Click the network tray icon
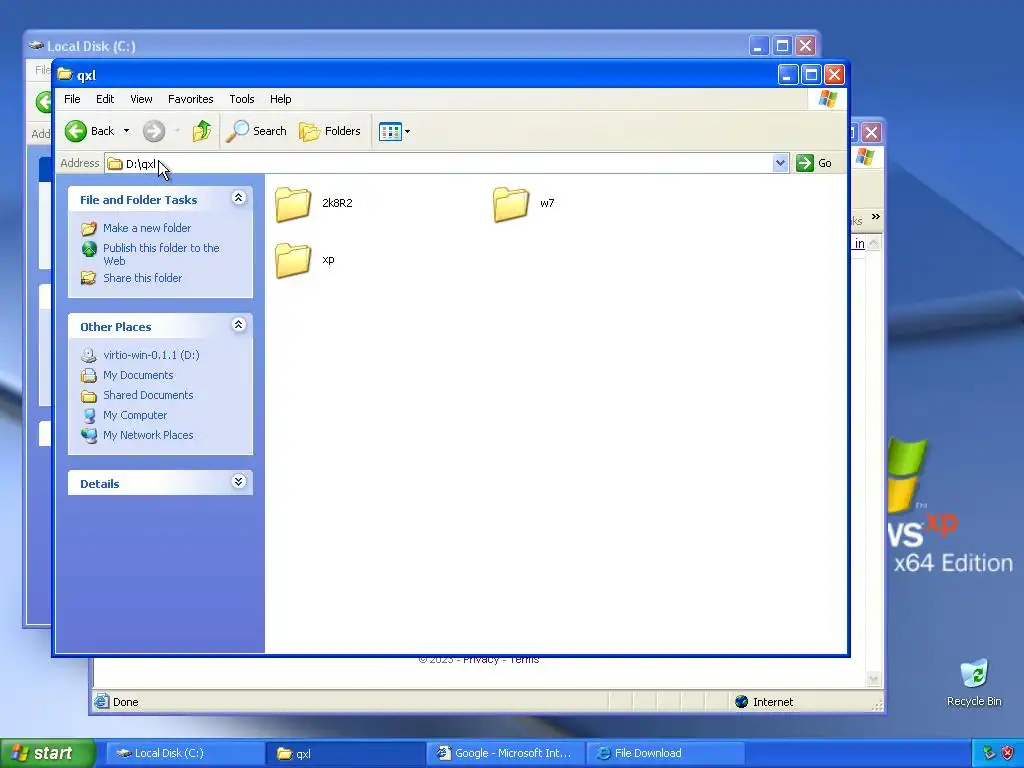 point(989,754)
